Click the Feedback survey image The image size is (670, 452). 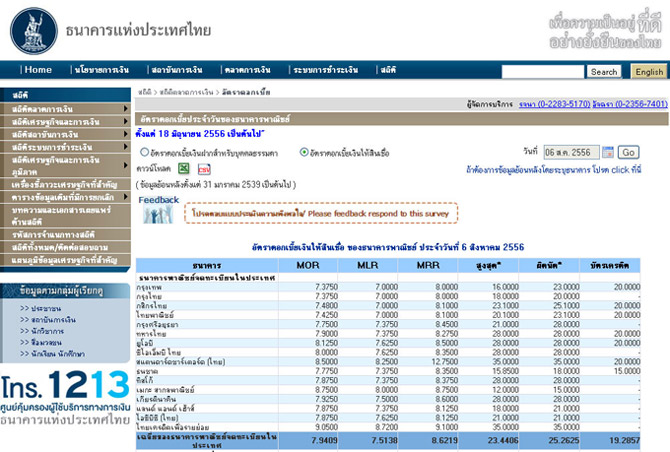[x=159, y=210]
